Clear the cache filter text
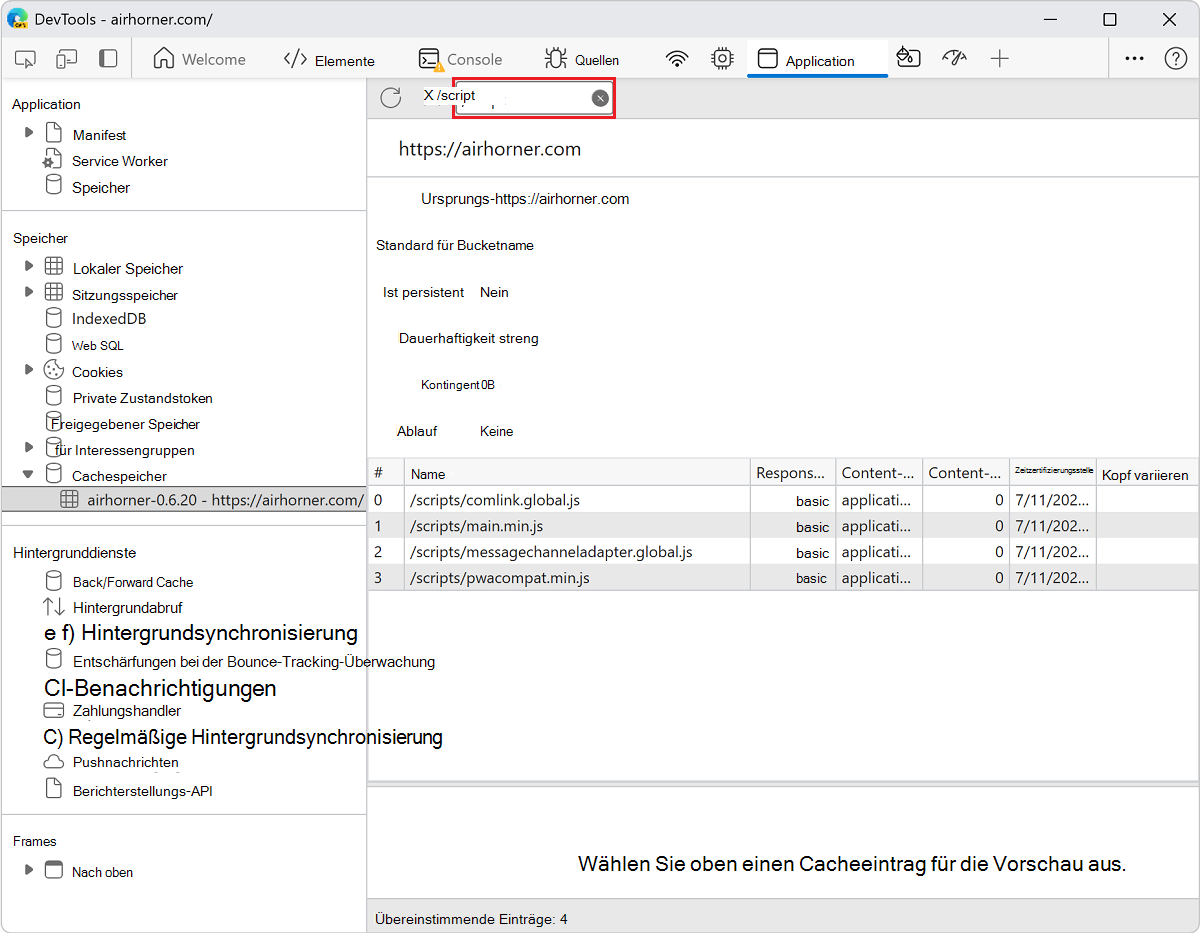 click(x=600, y=98)
